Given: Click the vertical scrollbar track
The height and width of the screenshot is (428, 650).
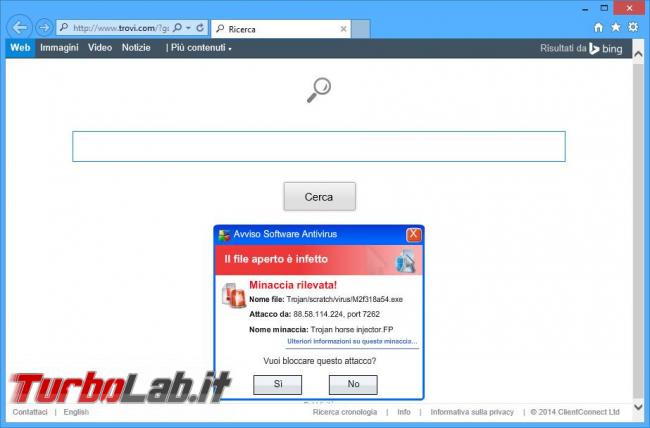Looking at the screenshot, I should (x=638, y=231).
